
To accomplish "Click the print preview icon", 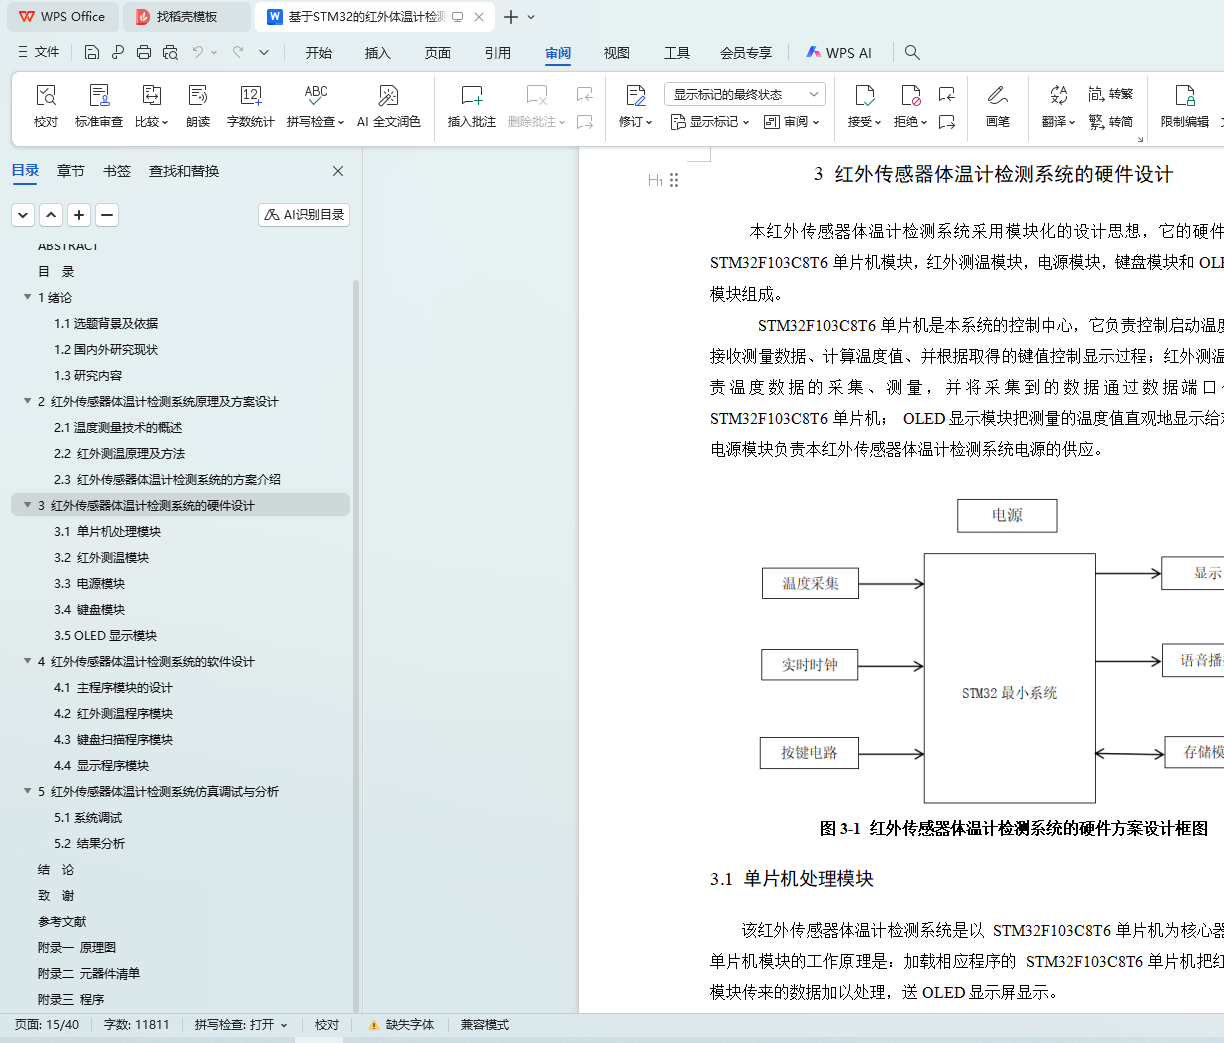I will (170, 52).
